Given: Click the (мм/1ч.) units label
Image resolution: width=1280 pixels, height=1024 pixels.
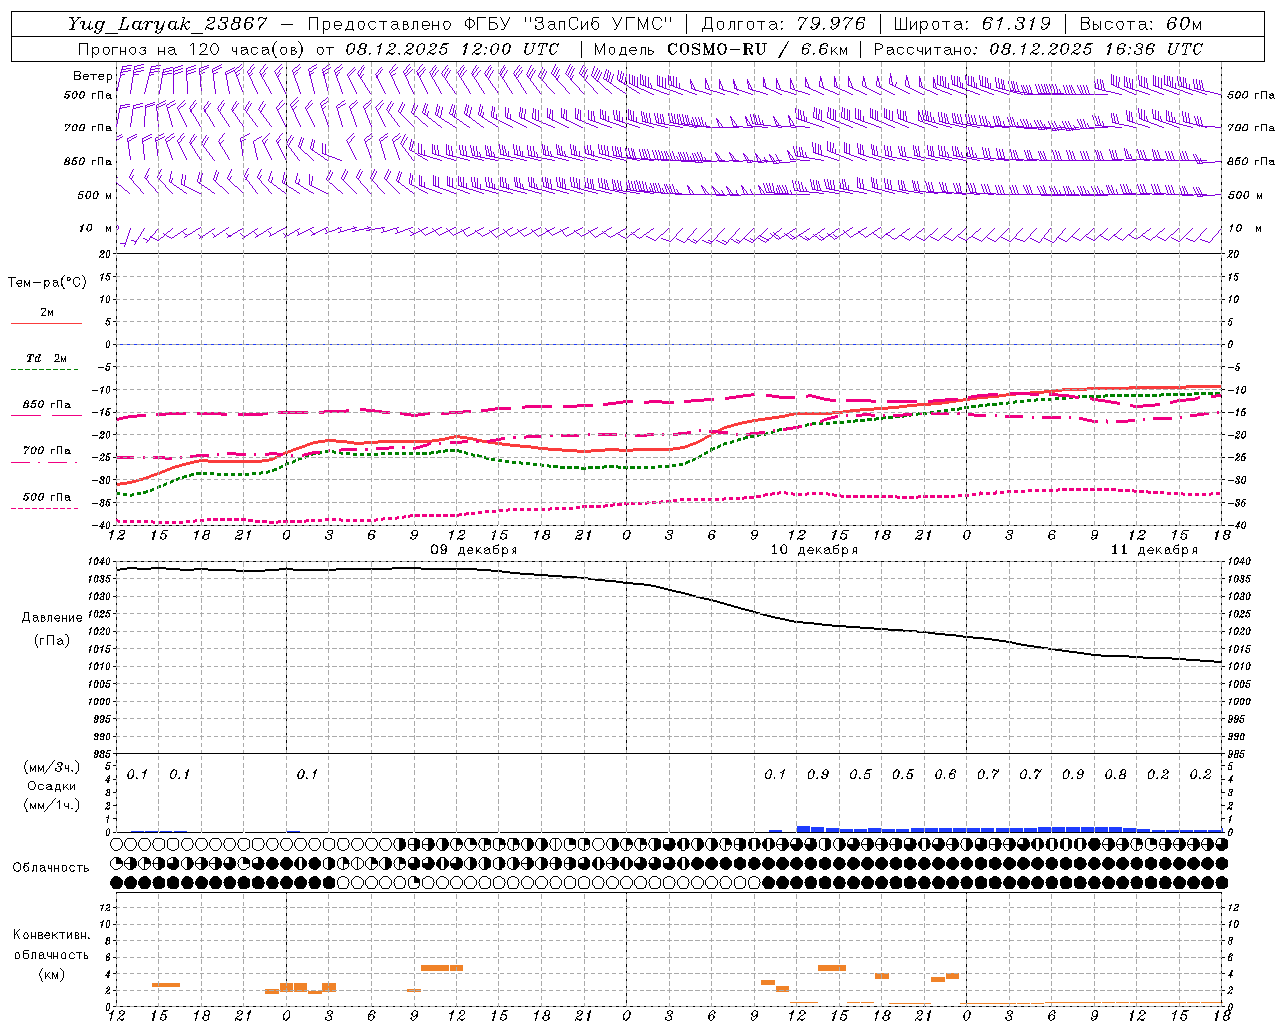Looking at the screenshot, I should pyautogui.click(x=52, y=805).
